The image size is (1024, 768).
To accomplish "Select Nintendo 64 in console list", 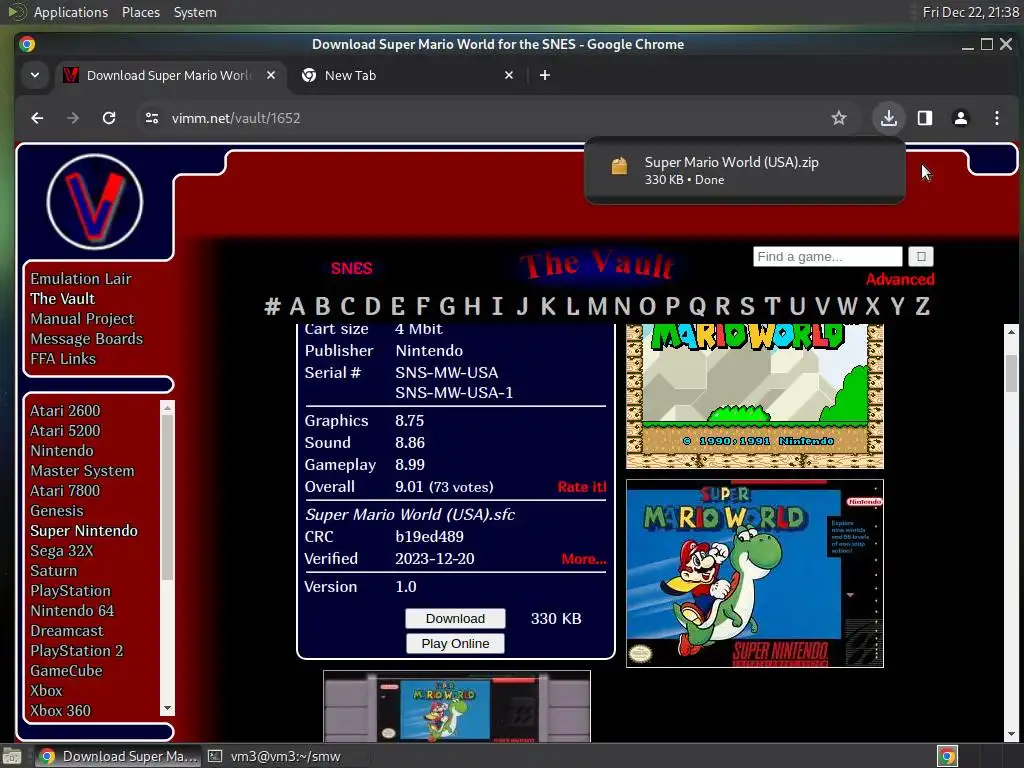I will (x=72, y=611).
